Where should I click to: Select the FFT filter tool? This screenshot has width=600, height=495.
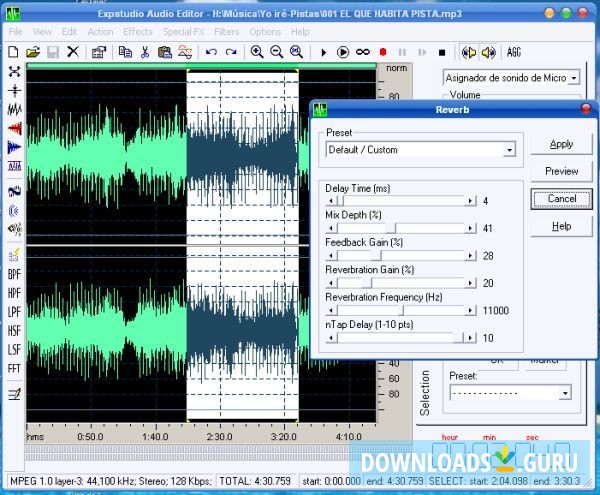point(14,368)
